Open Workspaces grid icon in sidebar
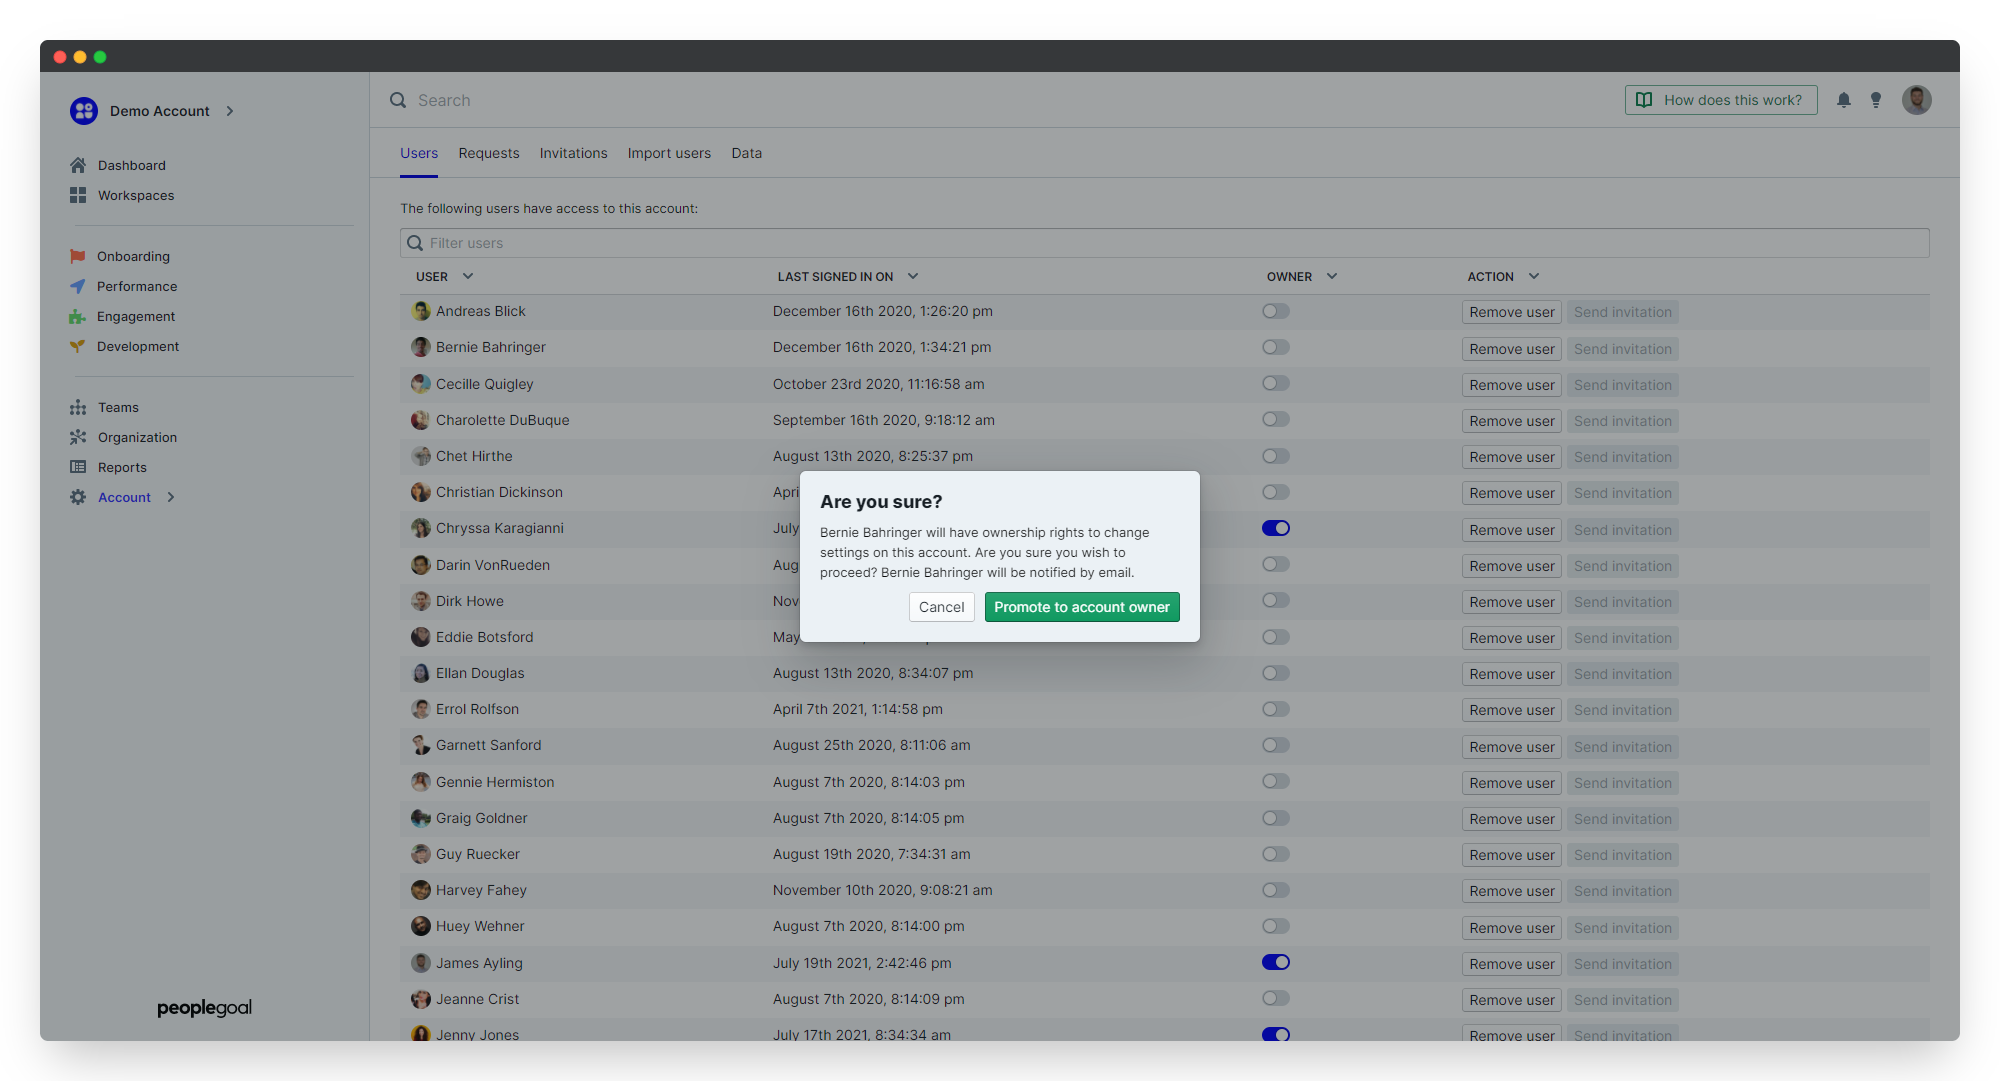Screen dimensions: 2000x1081 78,195
